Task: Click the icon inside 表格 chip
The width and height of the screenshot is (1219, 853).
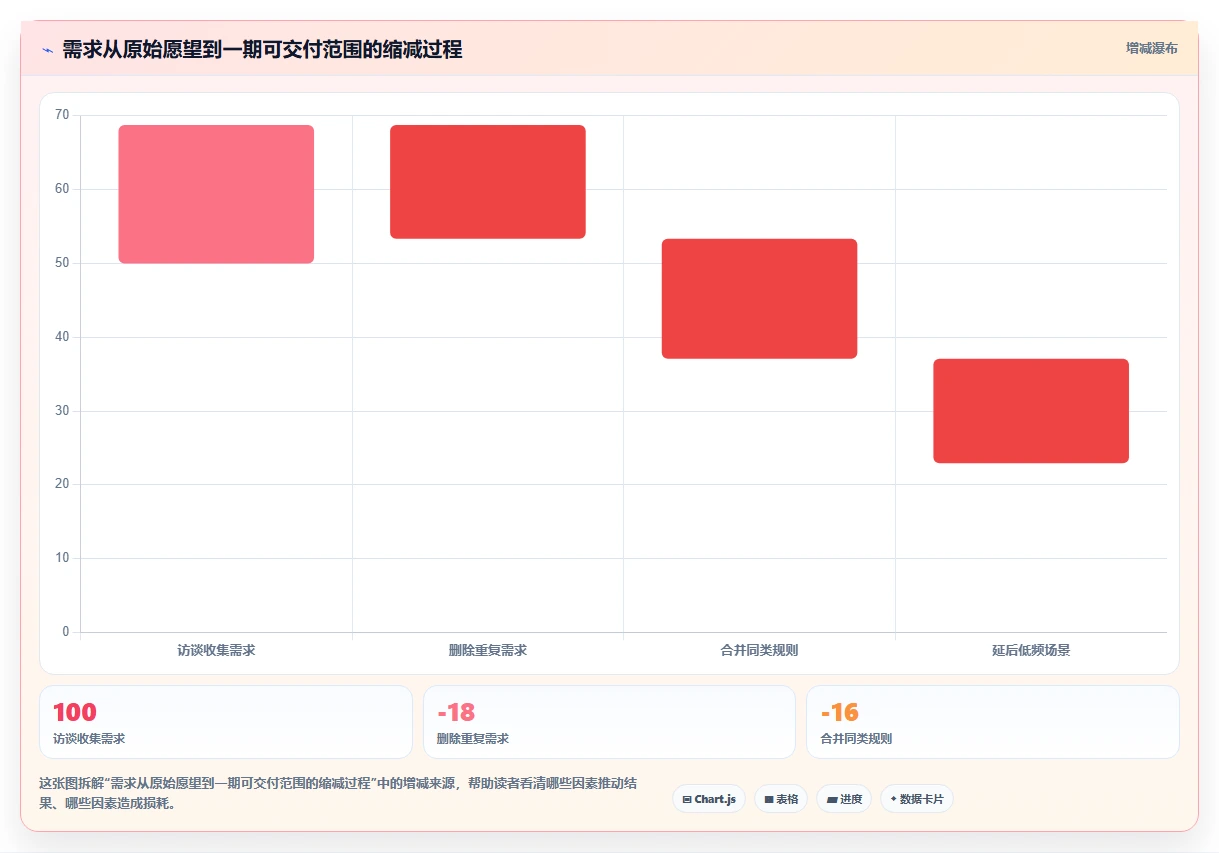Action: (769, 800)
